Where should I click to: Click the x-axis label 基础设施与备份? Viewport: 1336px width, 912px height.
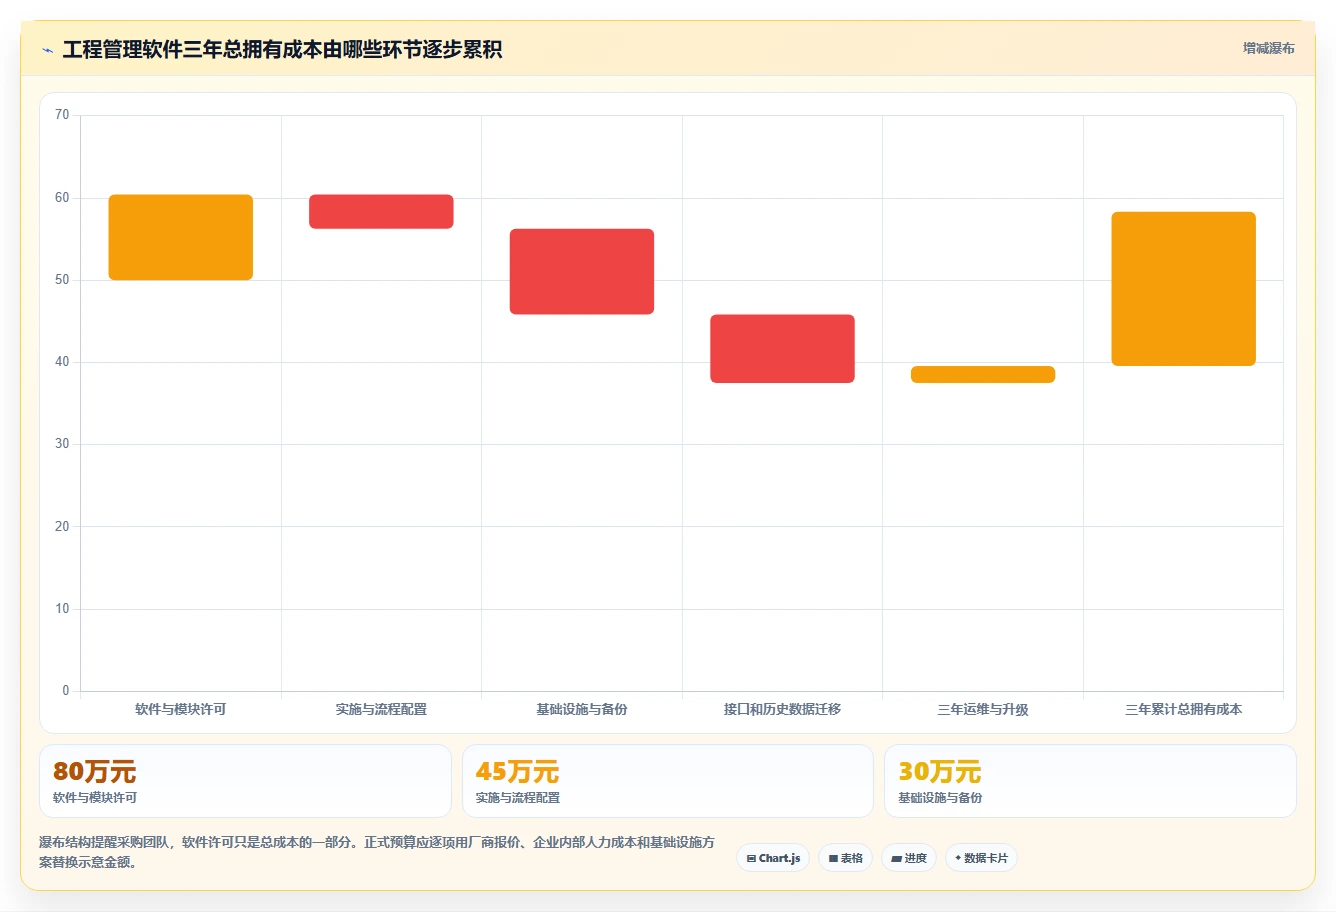point(582,709)
